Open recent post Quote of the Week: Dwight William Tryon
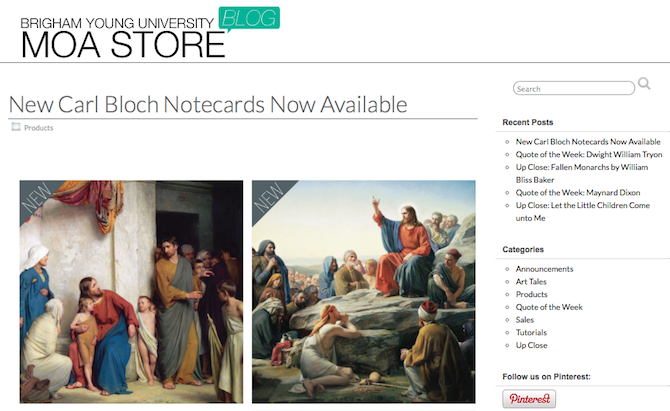 589,154
